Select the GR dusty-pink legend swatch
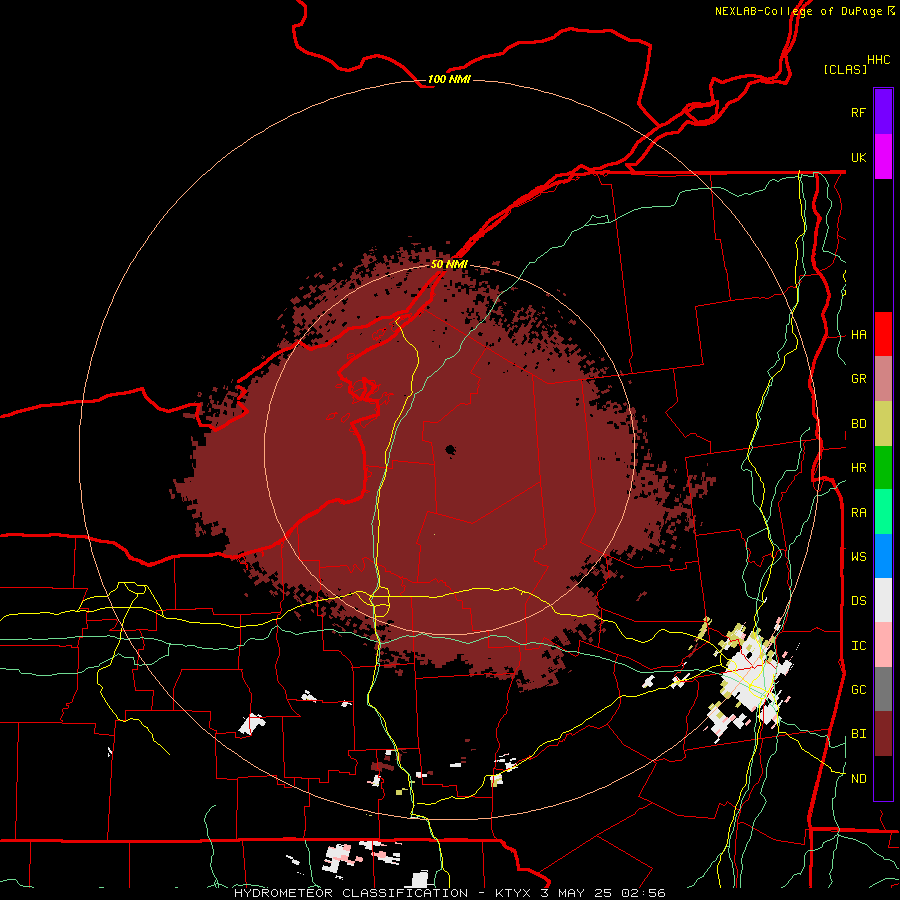900x900 pixels. pos(883,379)
